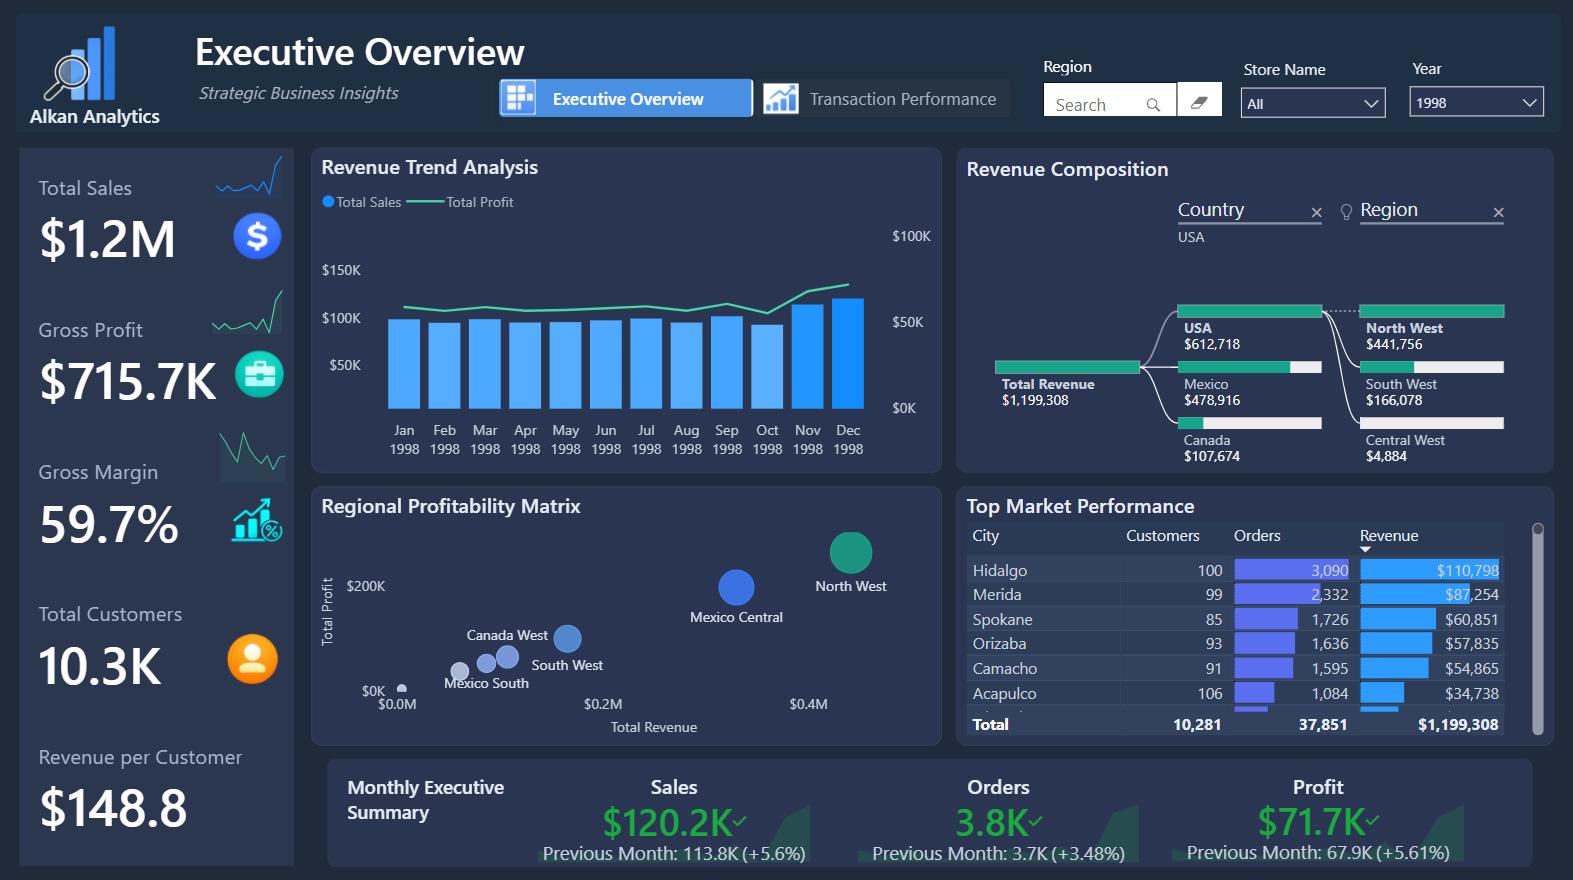
Task: Remove the Country level with its X
Action: pos(1316,212)
